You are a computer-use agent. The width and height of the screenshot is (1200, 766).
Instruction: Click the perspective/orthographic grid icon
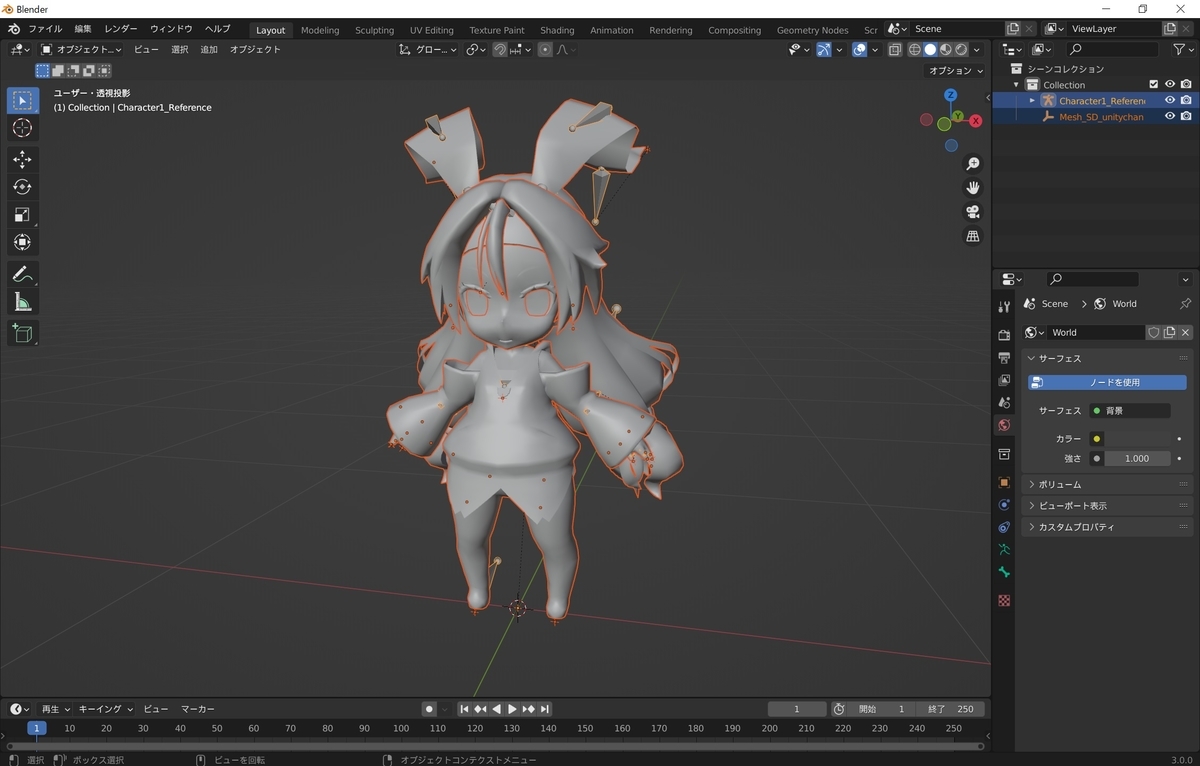[x=972, y=236]
